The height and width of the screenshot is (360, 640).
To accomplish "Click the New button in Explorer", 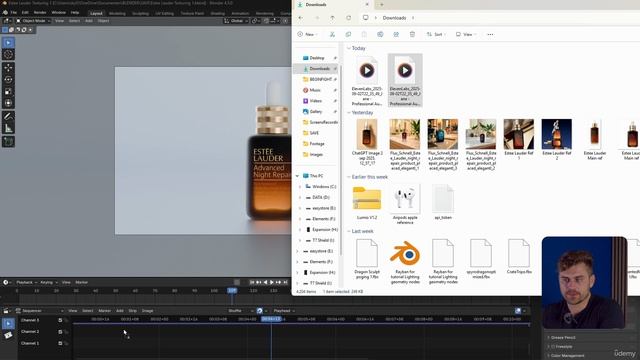I will coord(307,34).
